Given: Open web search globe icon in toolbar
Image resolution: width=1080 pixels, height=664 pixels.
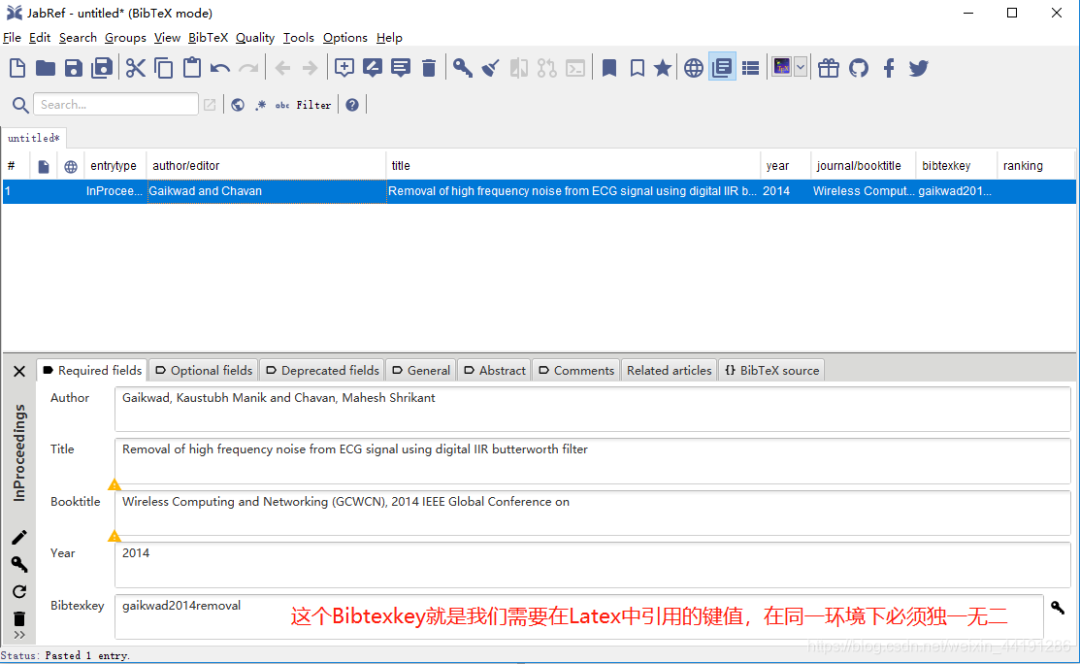Looking at the screenshot, I should click(x=694, y=68).
